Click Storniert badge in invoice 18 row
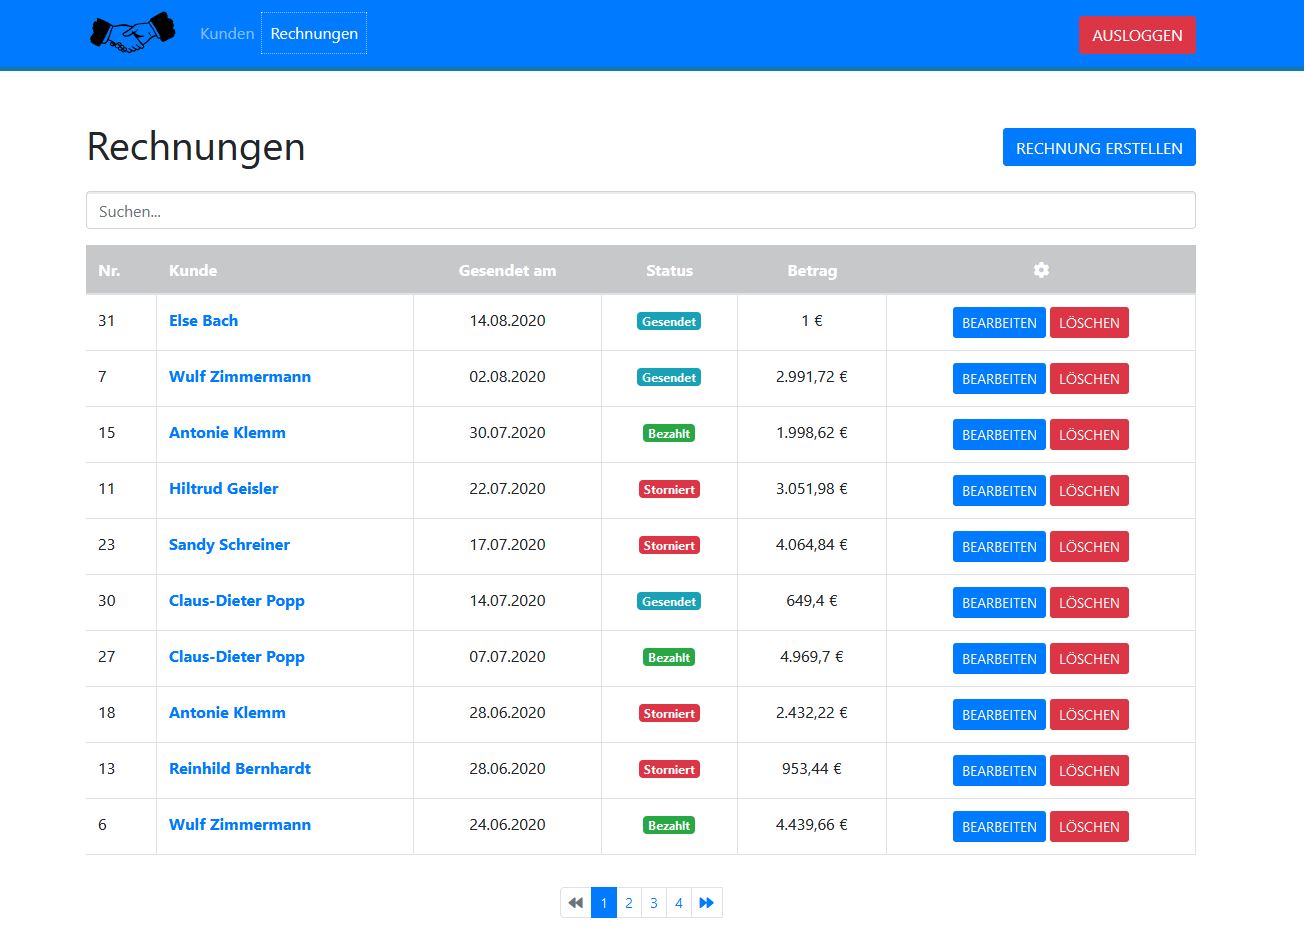 669,713
